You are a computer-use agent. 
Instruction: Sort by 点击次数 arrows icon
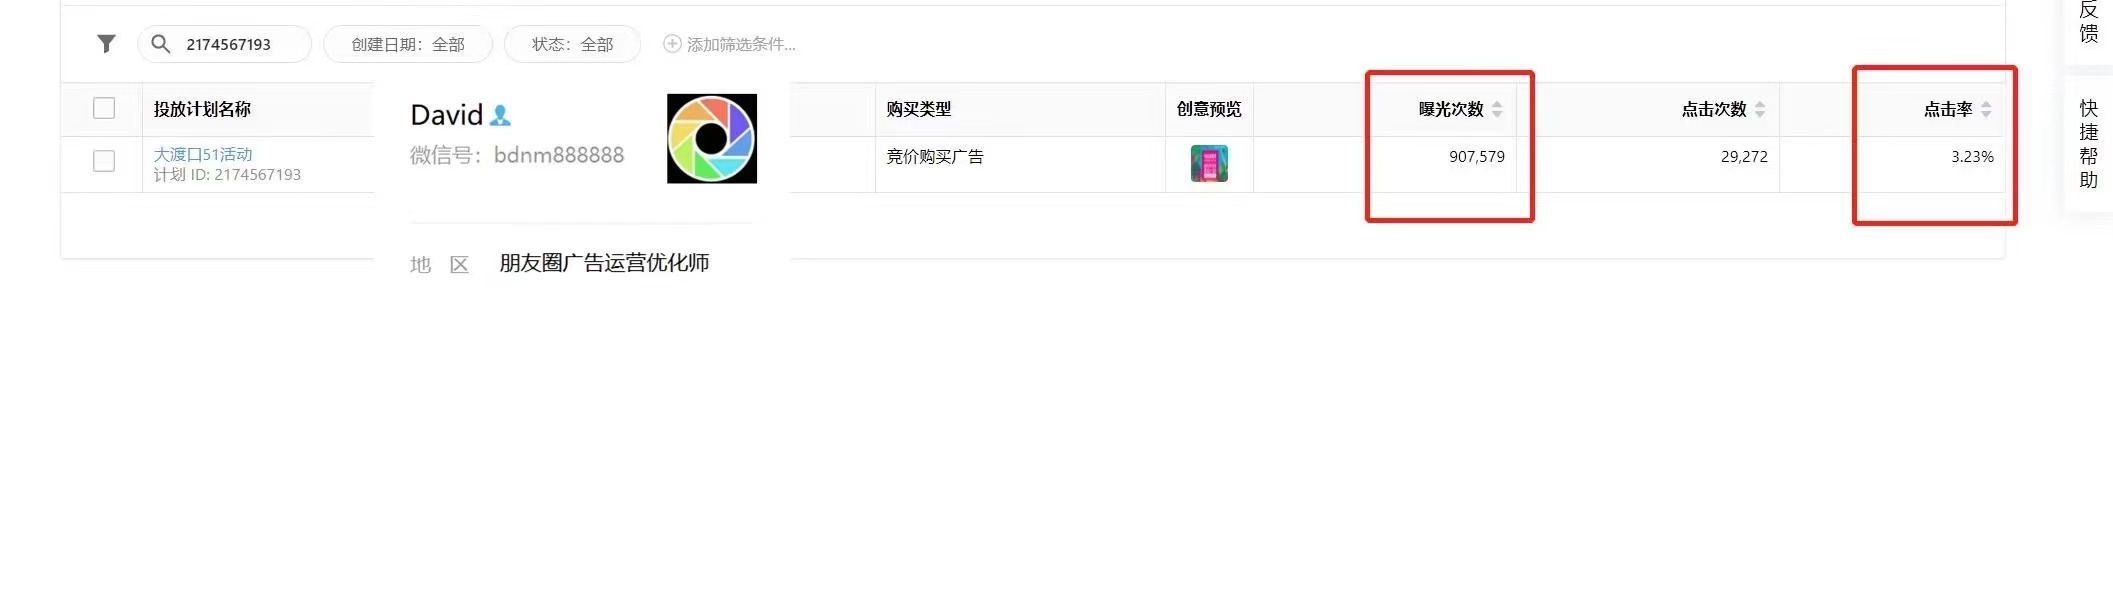click(1760, 109)
